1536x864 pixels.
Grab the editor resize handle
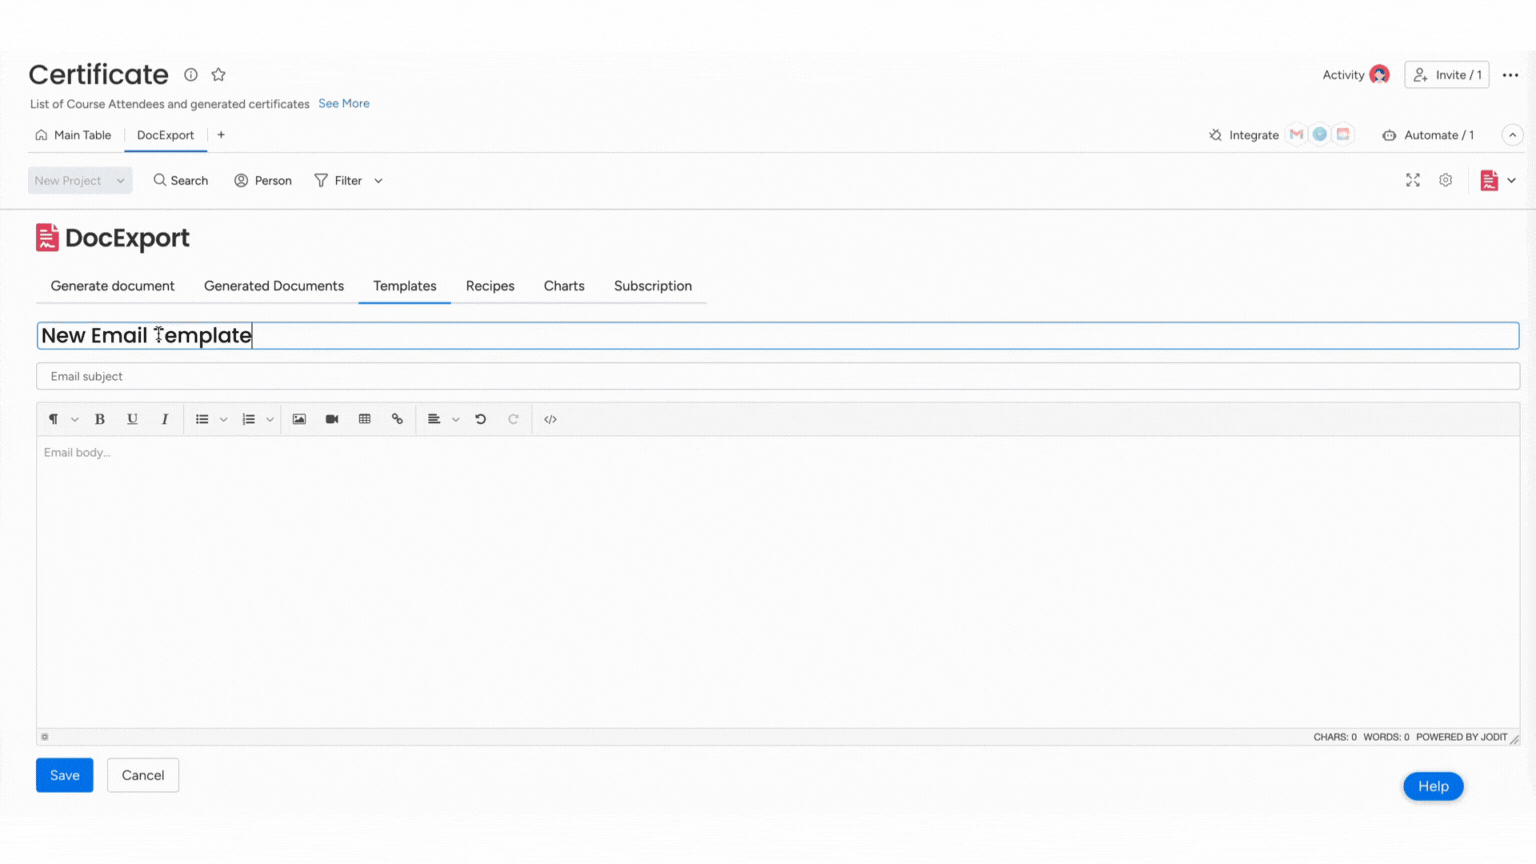(x=1514, y=739)
